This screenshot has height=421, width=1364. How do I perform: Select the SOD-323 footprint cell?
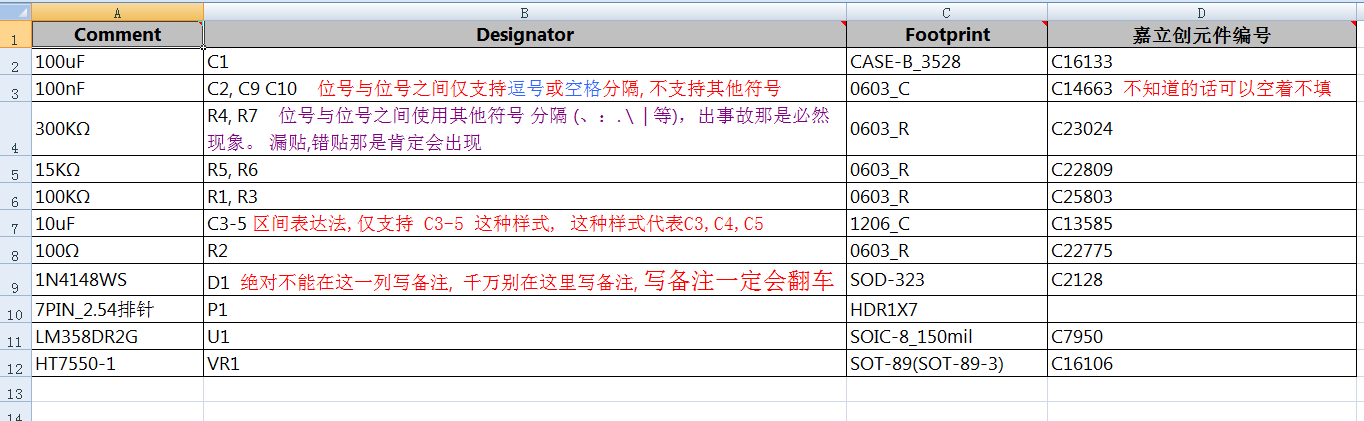point(947,280)
